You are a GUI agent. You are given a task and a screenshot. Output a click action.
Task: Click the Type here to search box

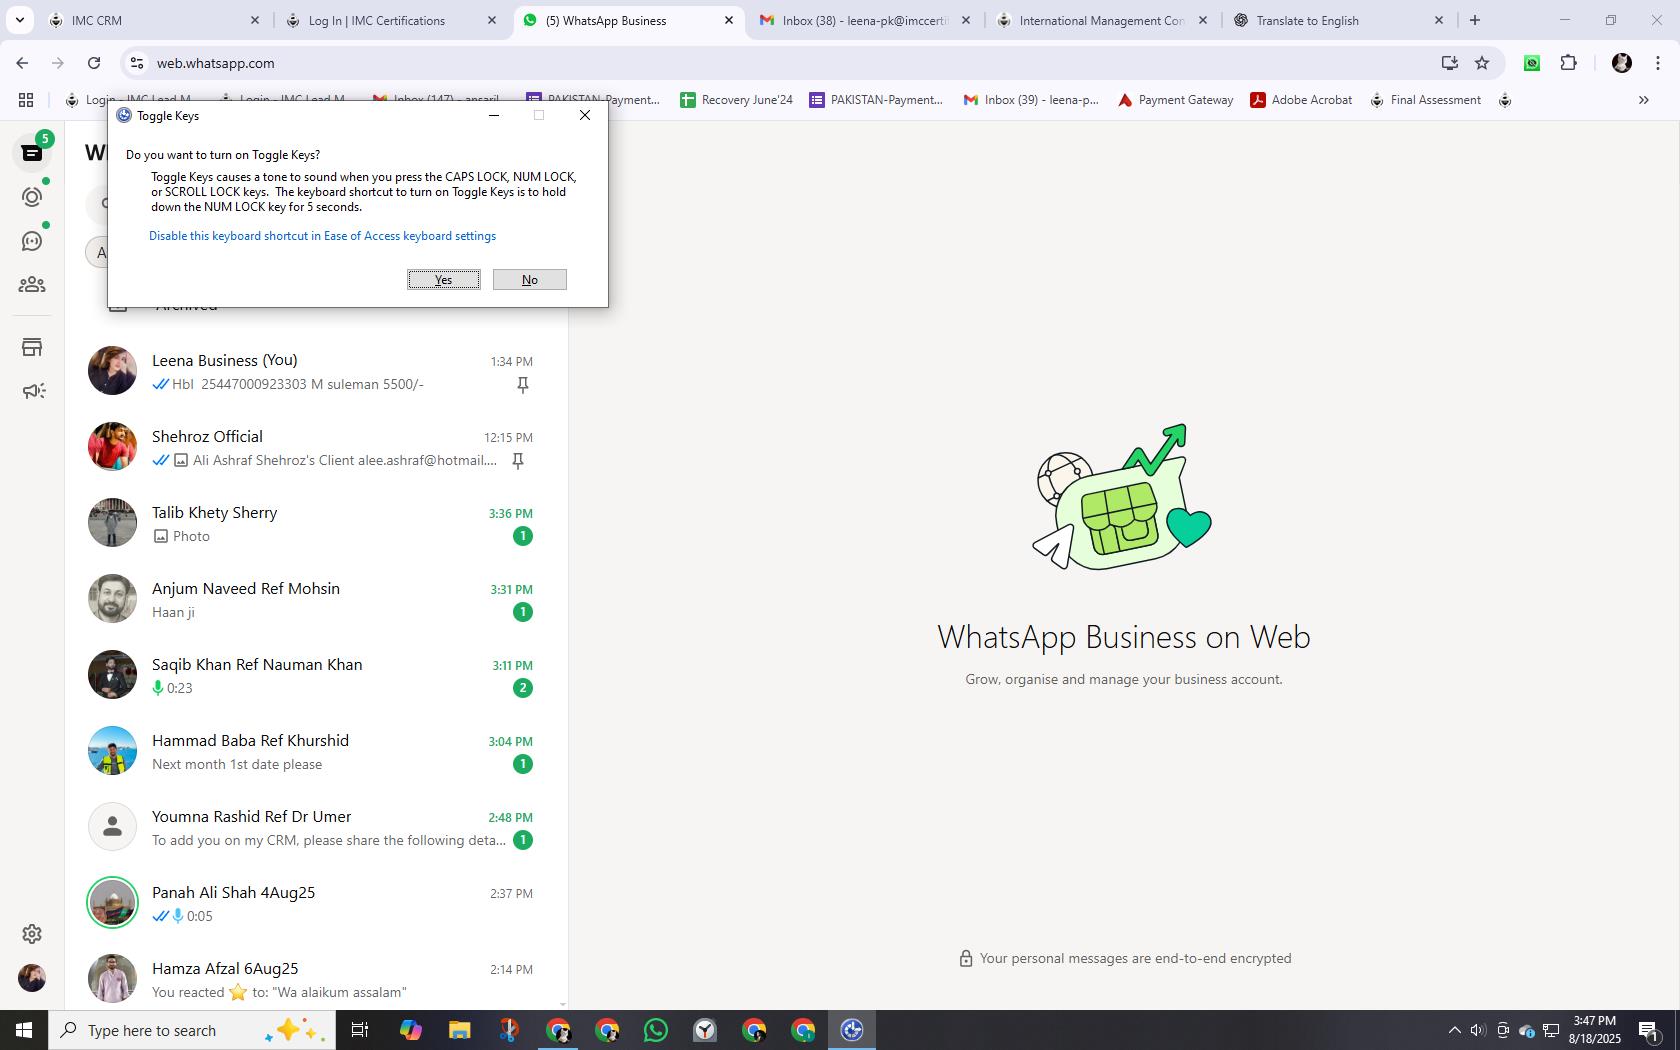192,1030
